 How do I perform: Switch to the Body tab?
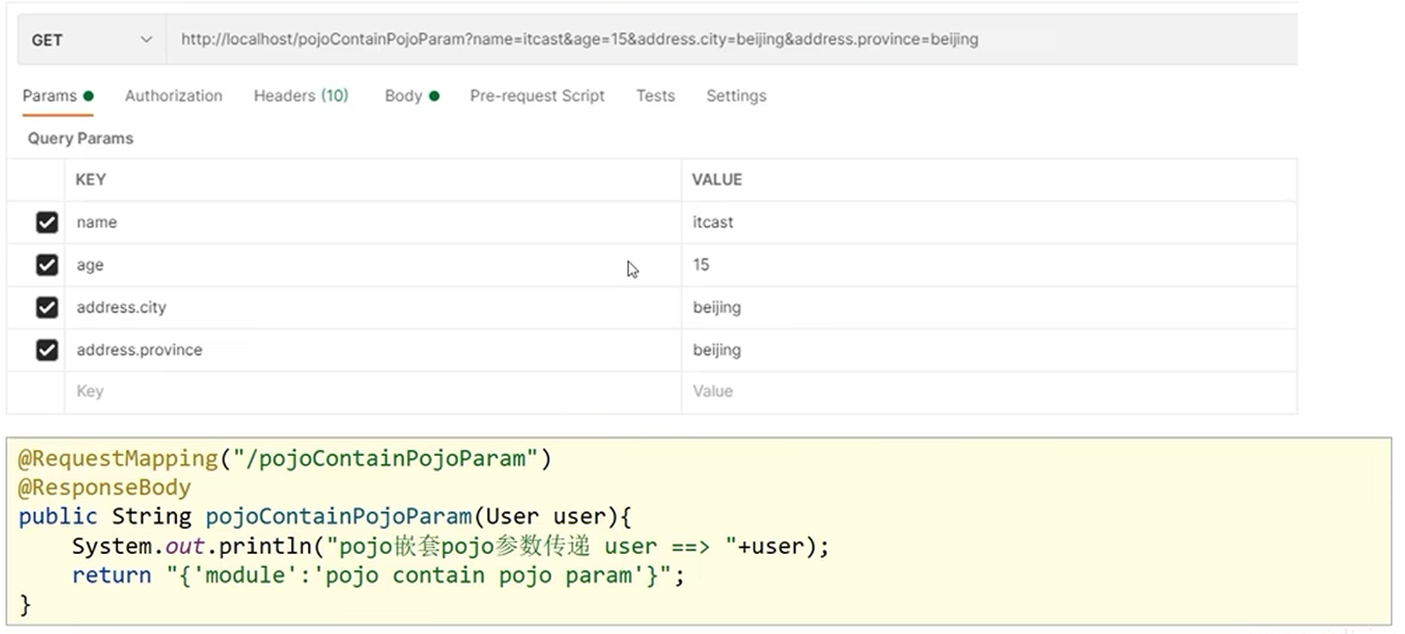[x=412, y=96]
